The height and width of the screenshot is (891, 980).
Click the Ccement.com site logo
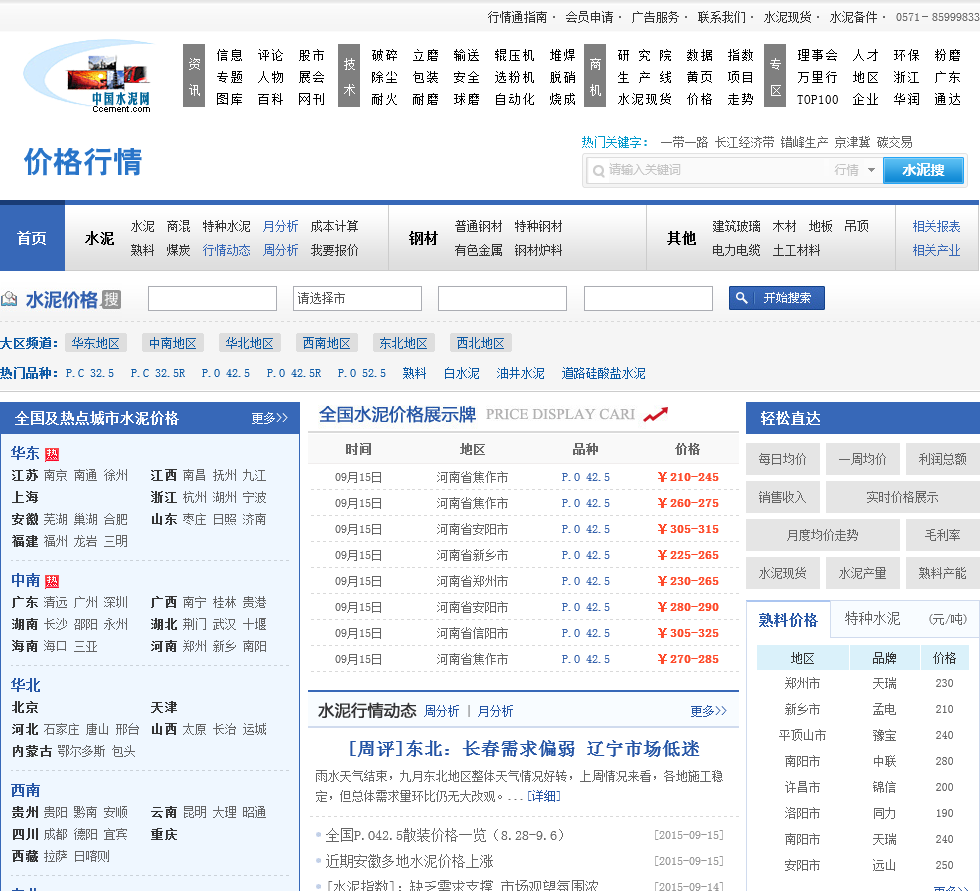coord(90,77)
